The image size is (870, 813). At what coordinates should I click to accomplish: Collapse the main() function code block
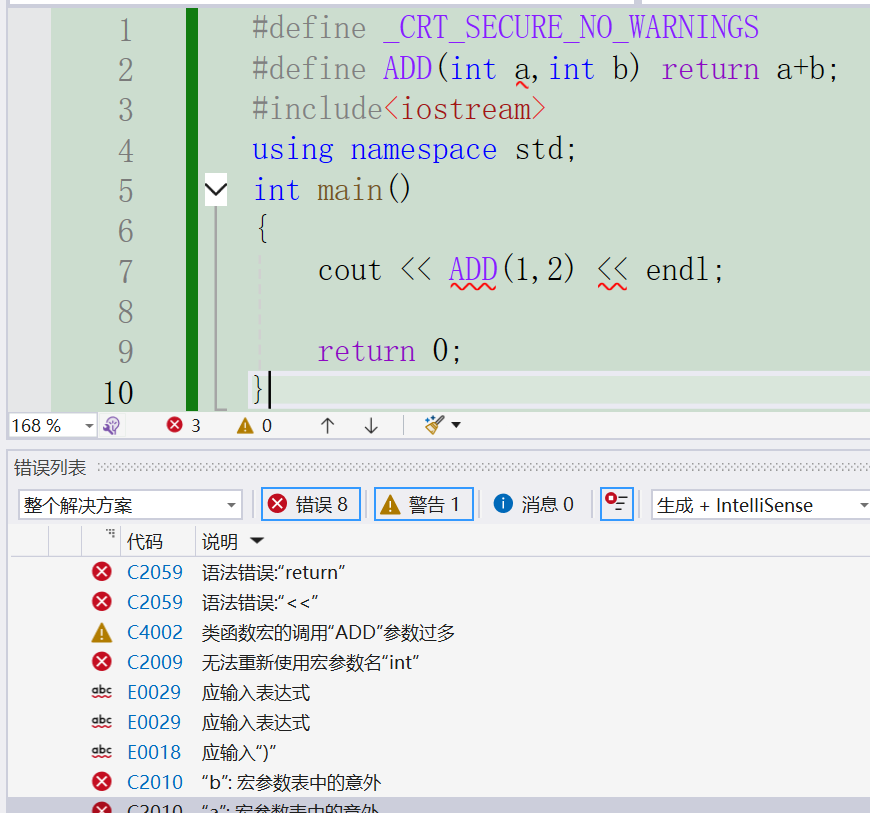click(215, 190)
